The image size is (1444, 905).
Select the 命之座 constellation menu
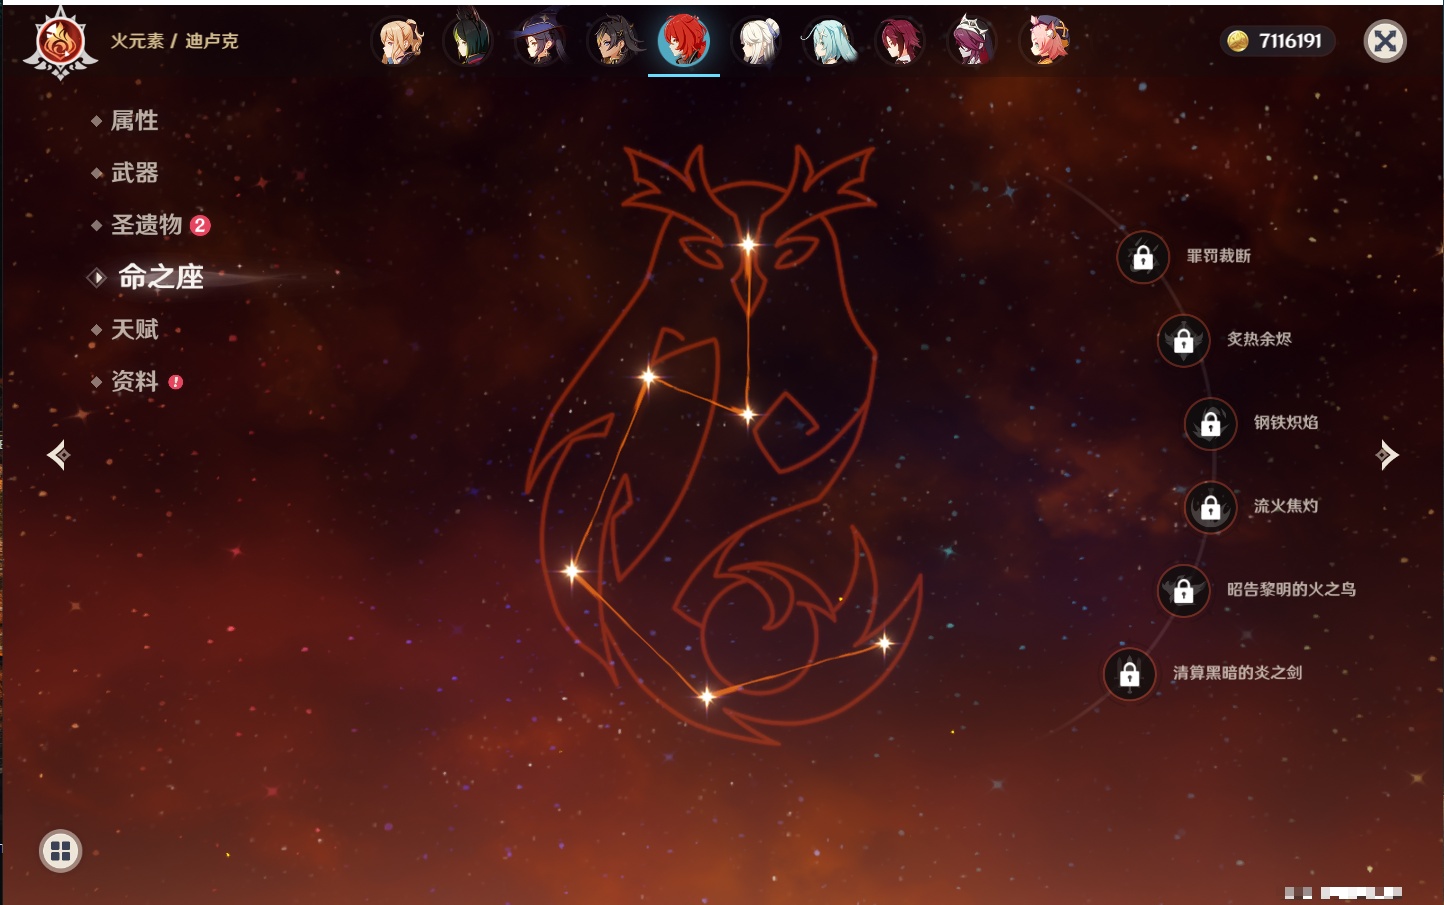[x=160, y=277]
